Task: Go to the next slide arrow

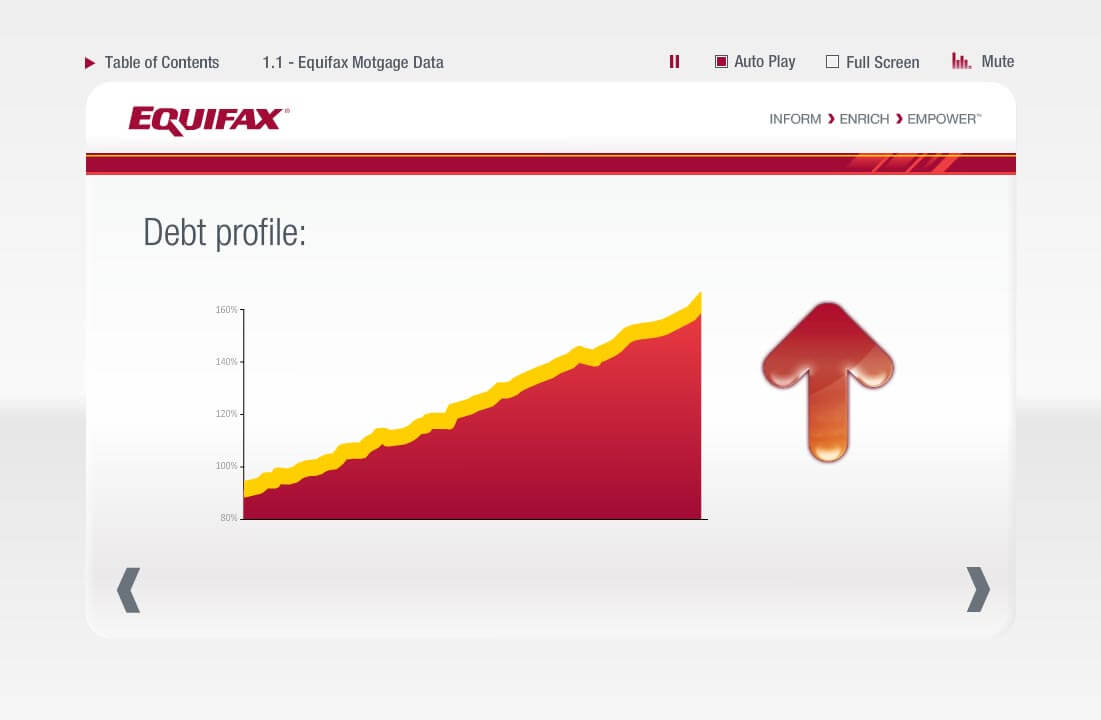Action: click(x=977, y=589)
